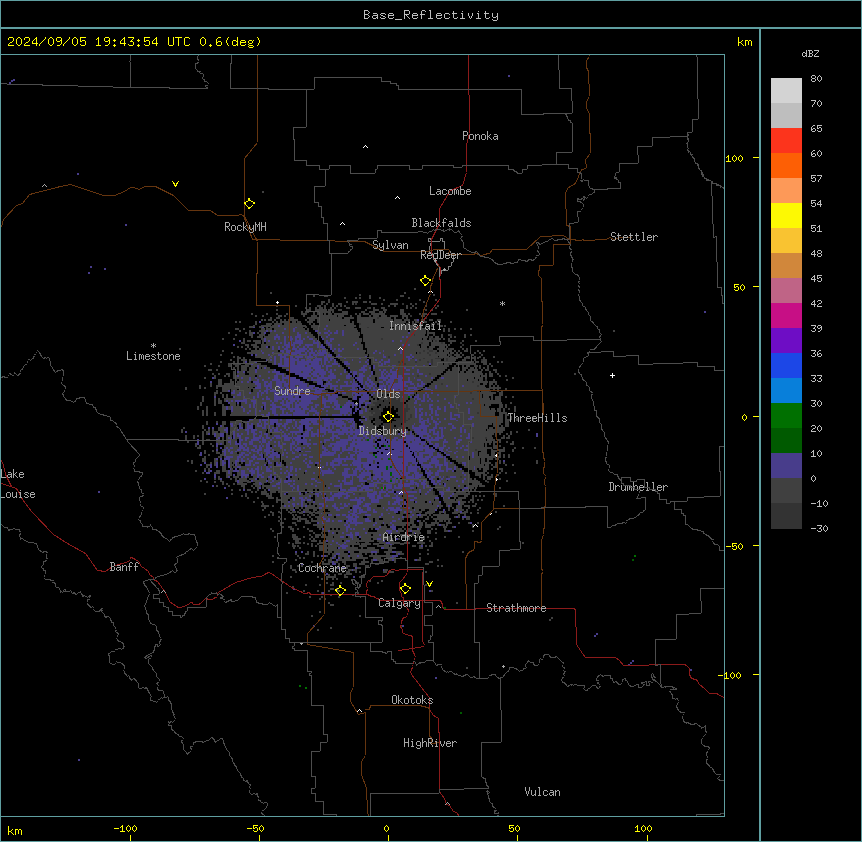Click the Blackfalds city label
This screenshot has height=842, width=862.
(441, 223)
